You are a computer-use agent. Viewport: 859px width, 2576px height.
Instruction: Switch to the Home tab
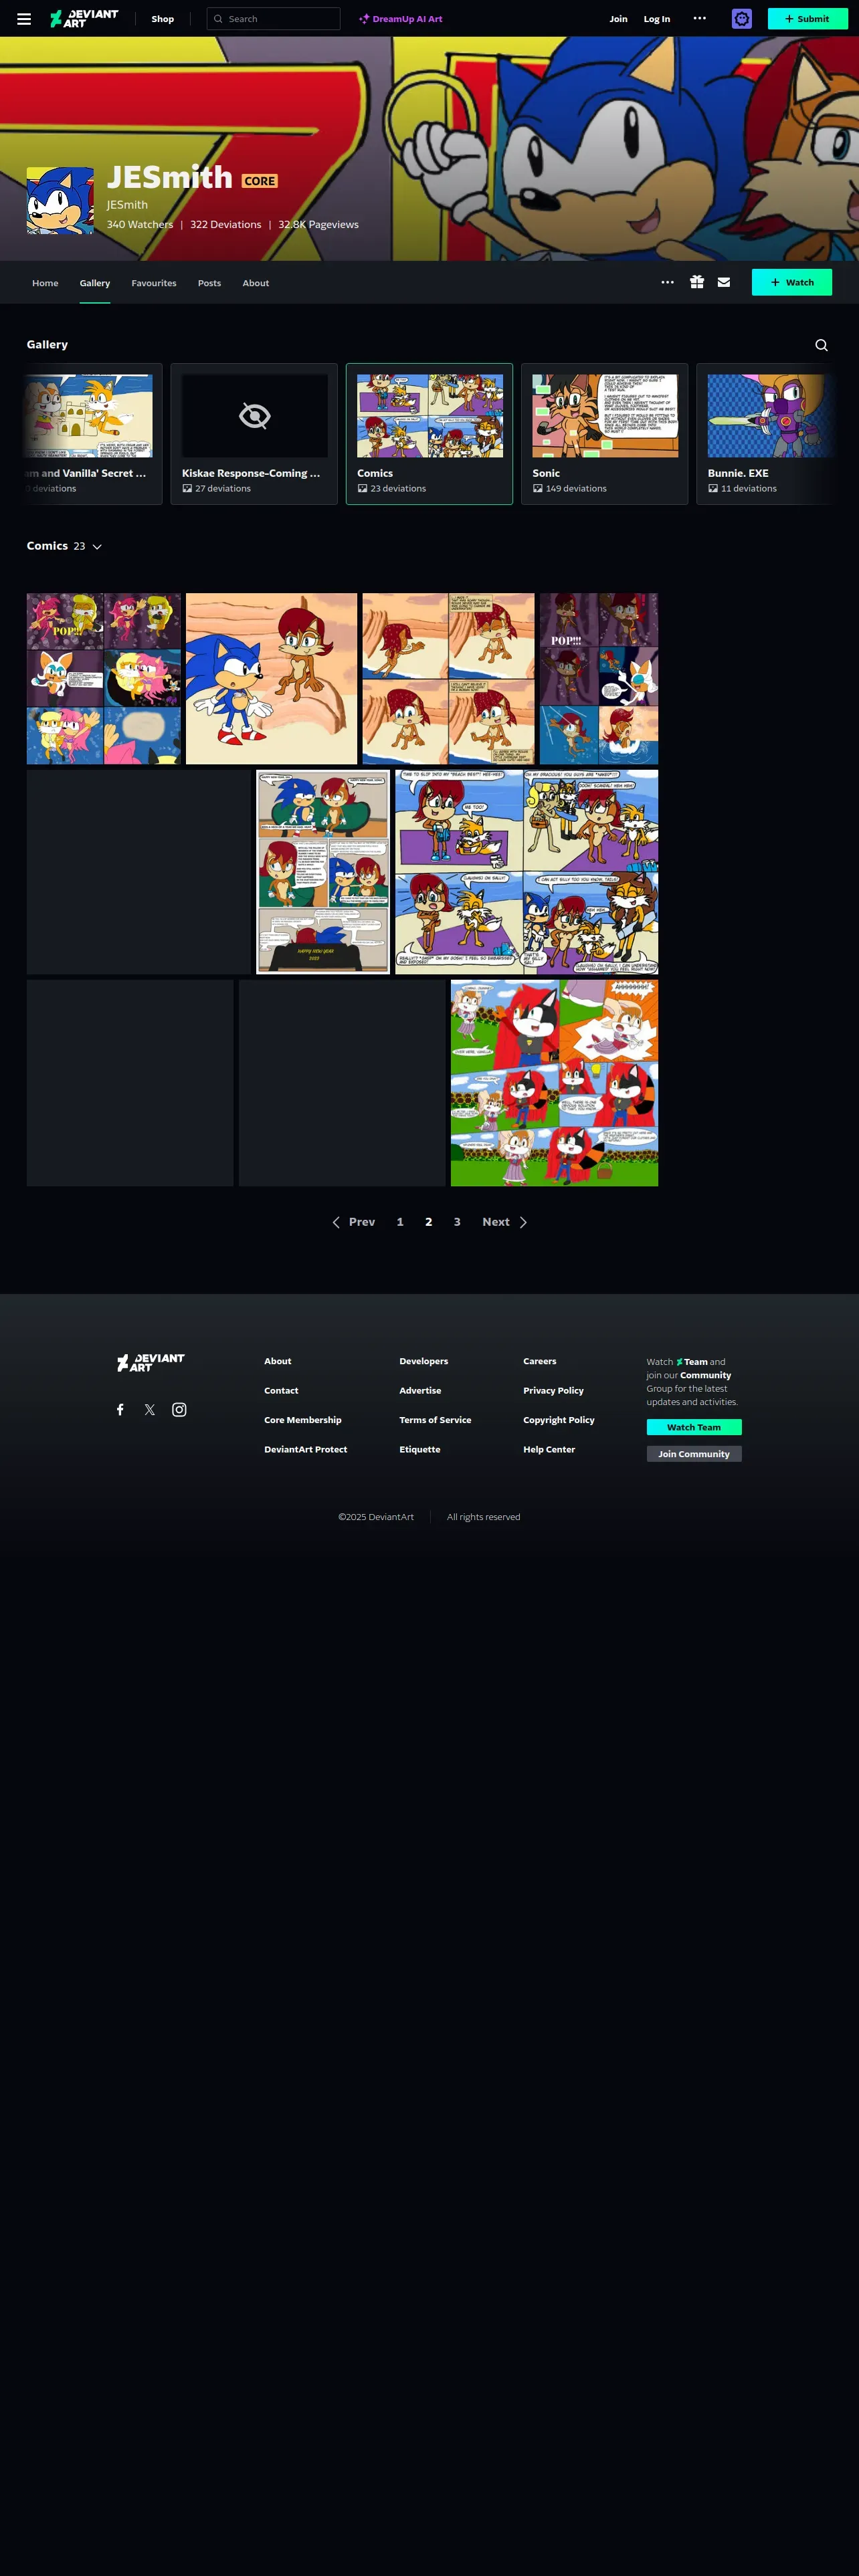[x=45, y=283]
